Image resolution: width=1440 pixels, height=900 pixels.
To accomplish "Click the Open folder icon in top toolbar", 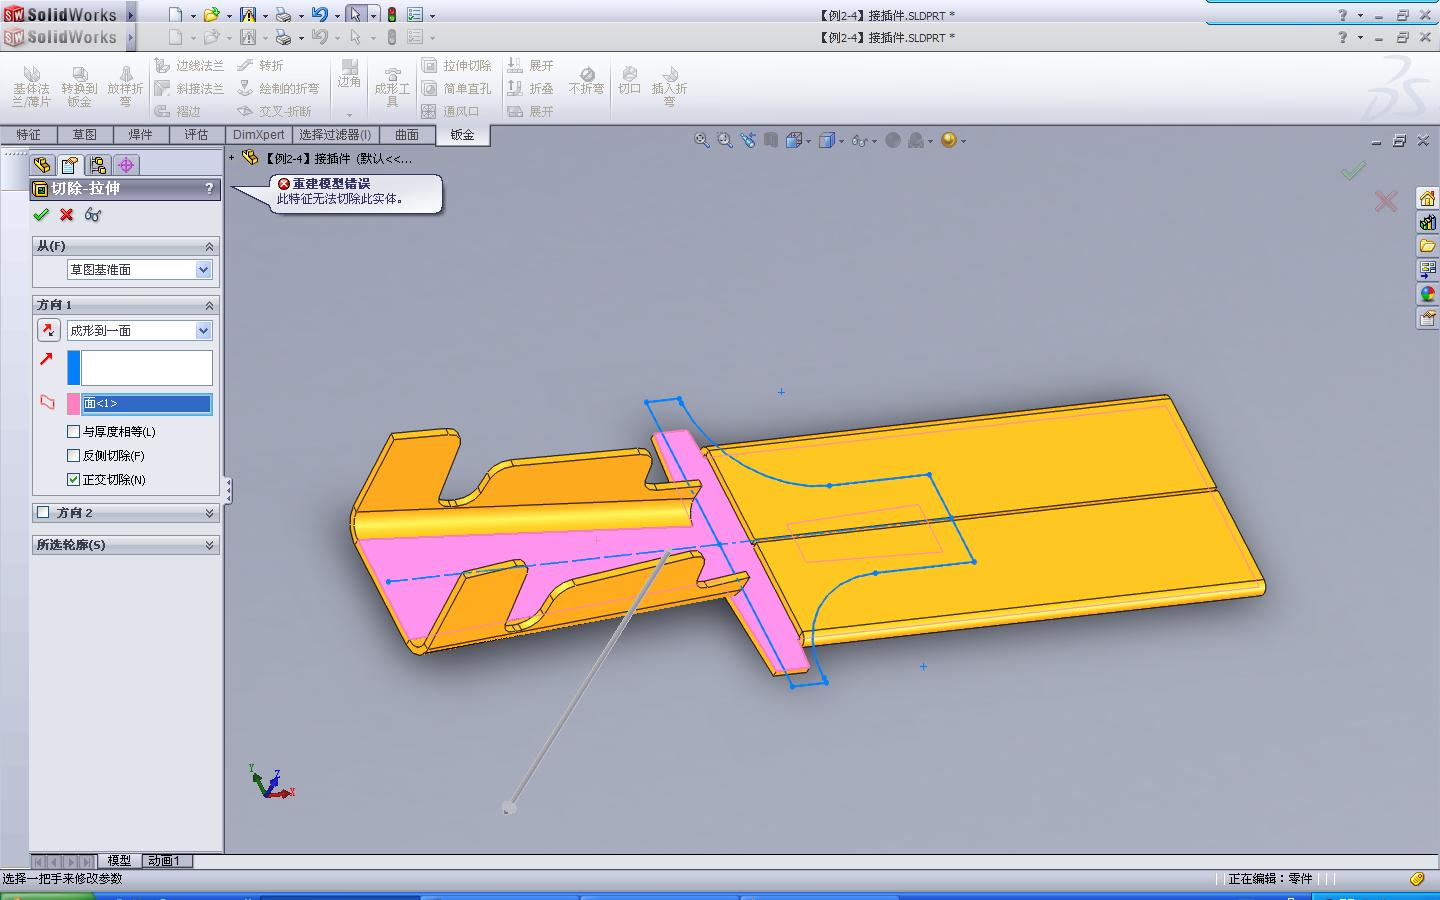I will (x=211, y=15).
